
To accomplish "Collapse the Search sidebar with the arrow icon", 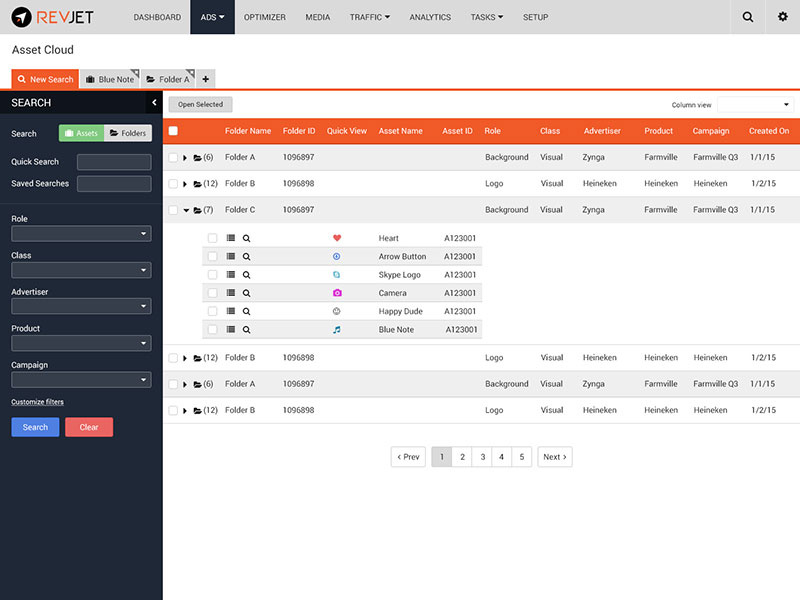I will tap(154, 103).
